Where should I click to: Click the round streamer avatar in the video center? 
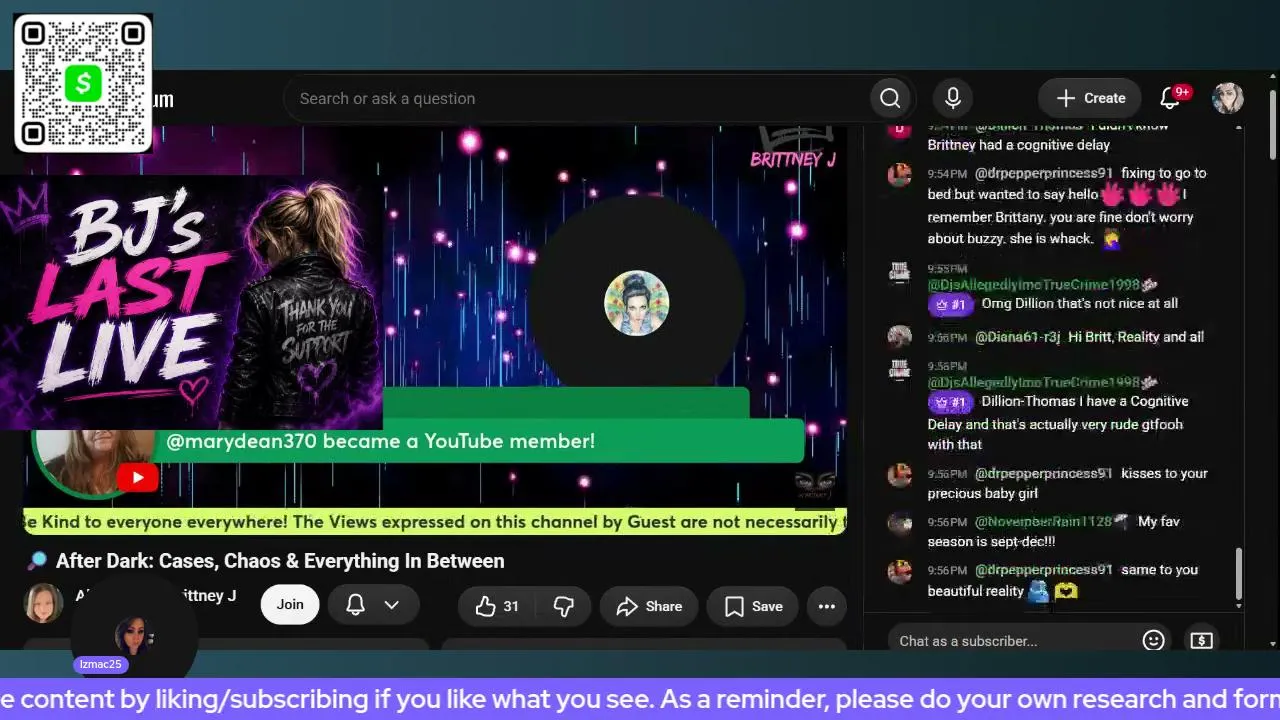click(637, 303)
